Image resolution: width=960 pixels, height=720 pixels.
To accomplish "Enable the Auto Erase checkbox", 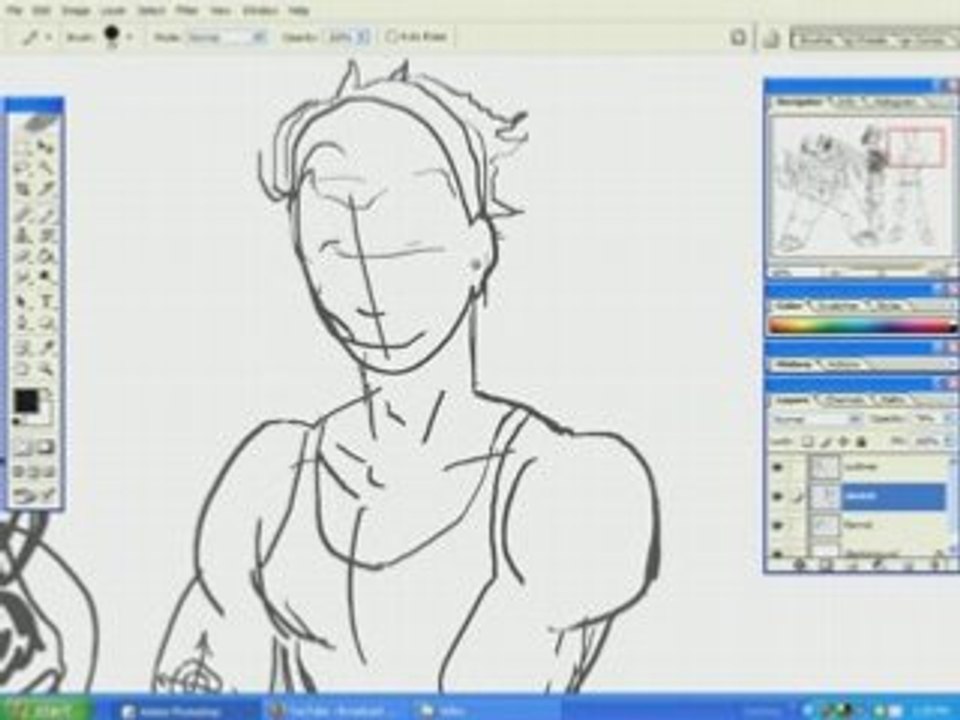I will [391, 37].
